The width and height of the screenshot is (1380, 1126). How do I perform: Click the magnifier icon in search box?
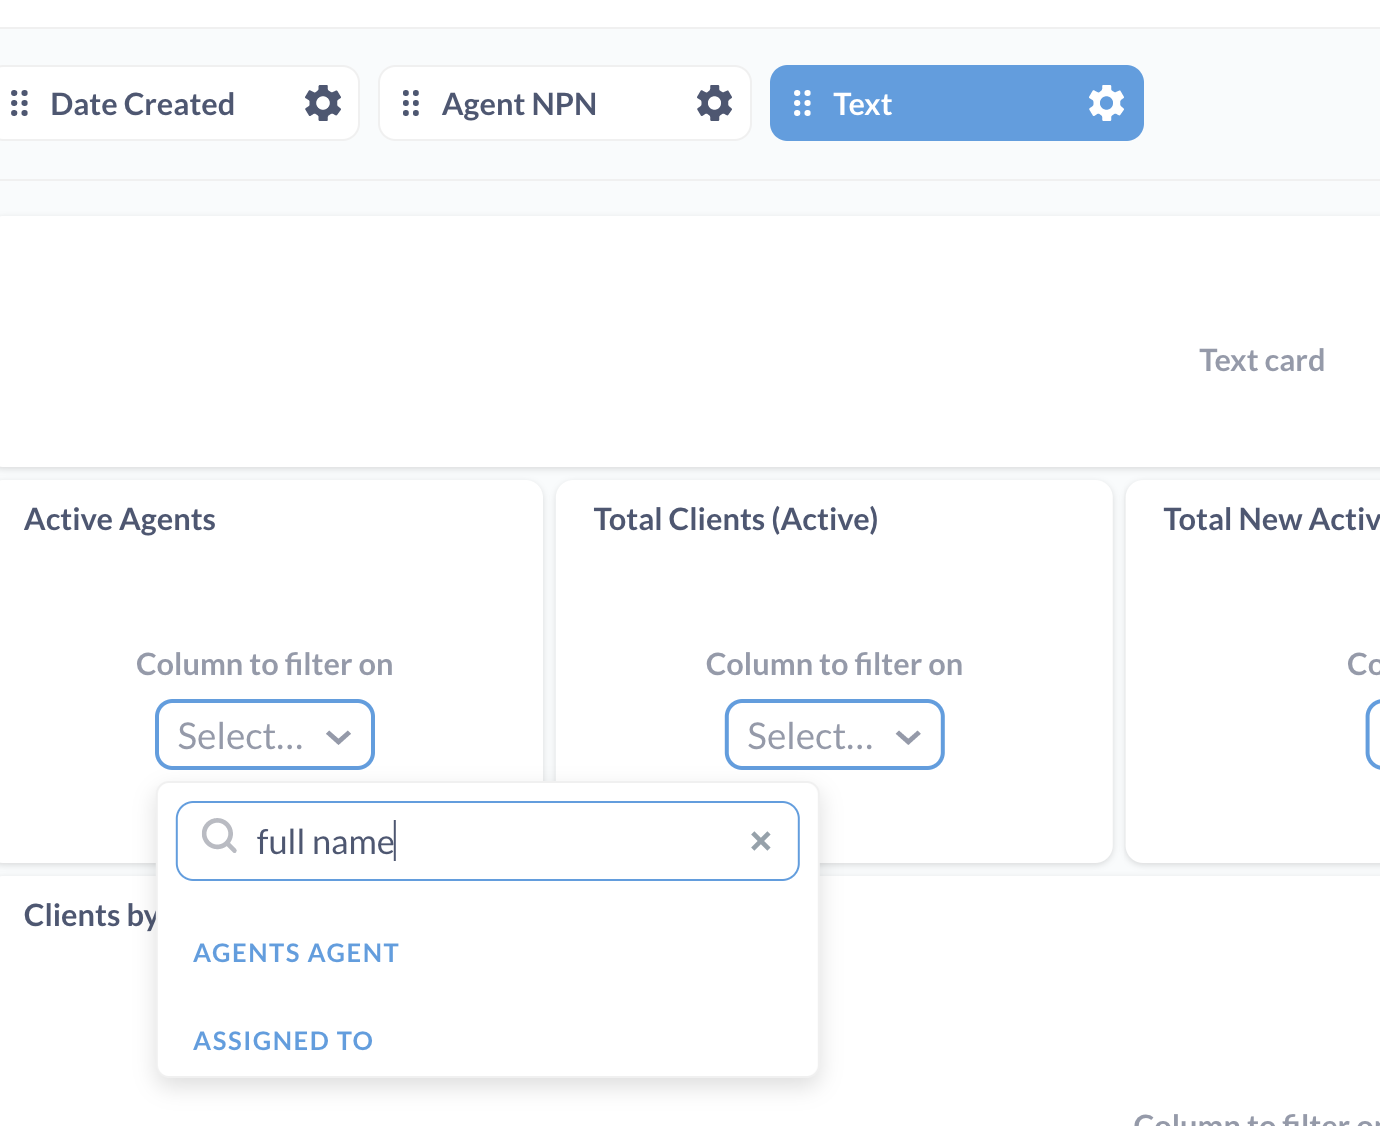click(x=219, y=835)
